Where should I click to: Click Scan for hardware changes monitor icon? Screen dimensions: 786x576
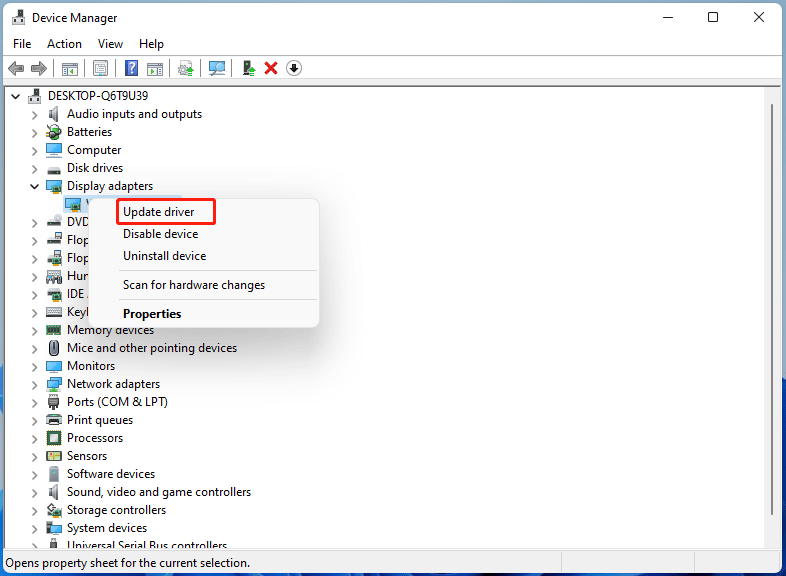pos(217,68)
